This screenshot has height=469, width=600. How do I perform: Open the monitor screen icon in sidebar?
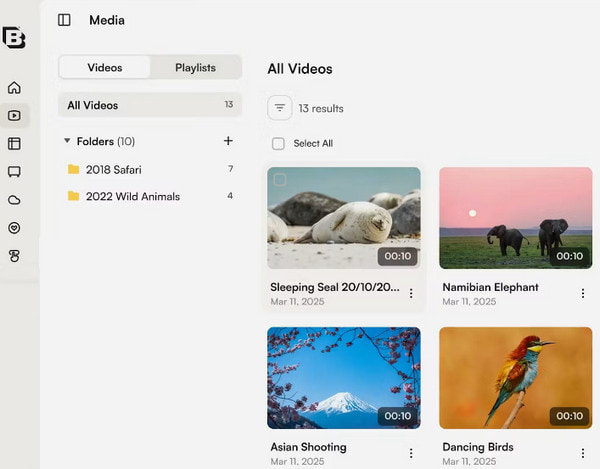(x=14, y=172)
